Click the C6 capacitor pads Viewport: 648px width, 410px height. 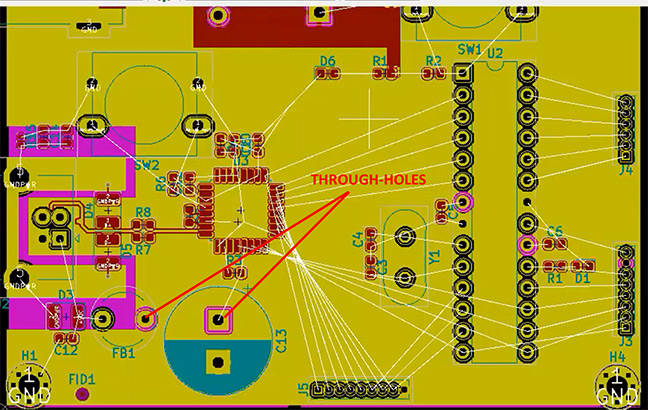point(553,244)
